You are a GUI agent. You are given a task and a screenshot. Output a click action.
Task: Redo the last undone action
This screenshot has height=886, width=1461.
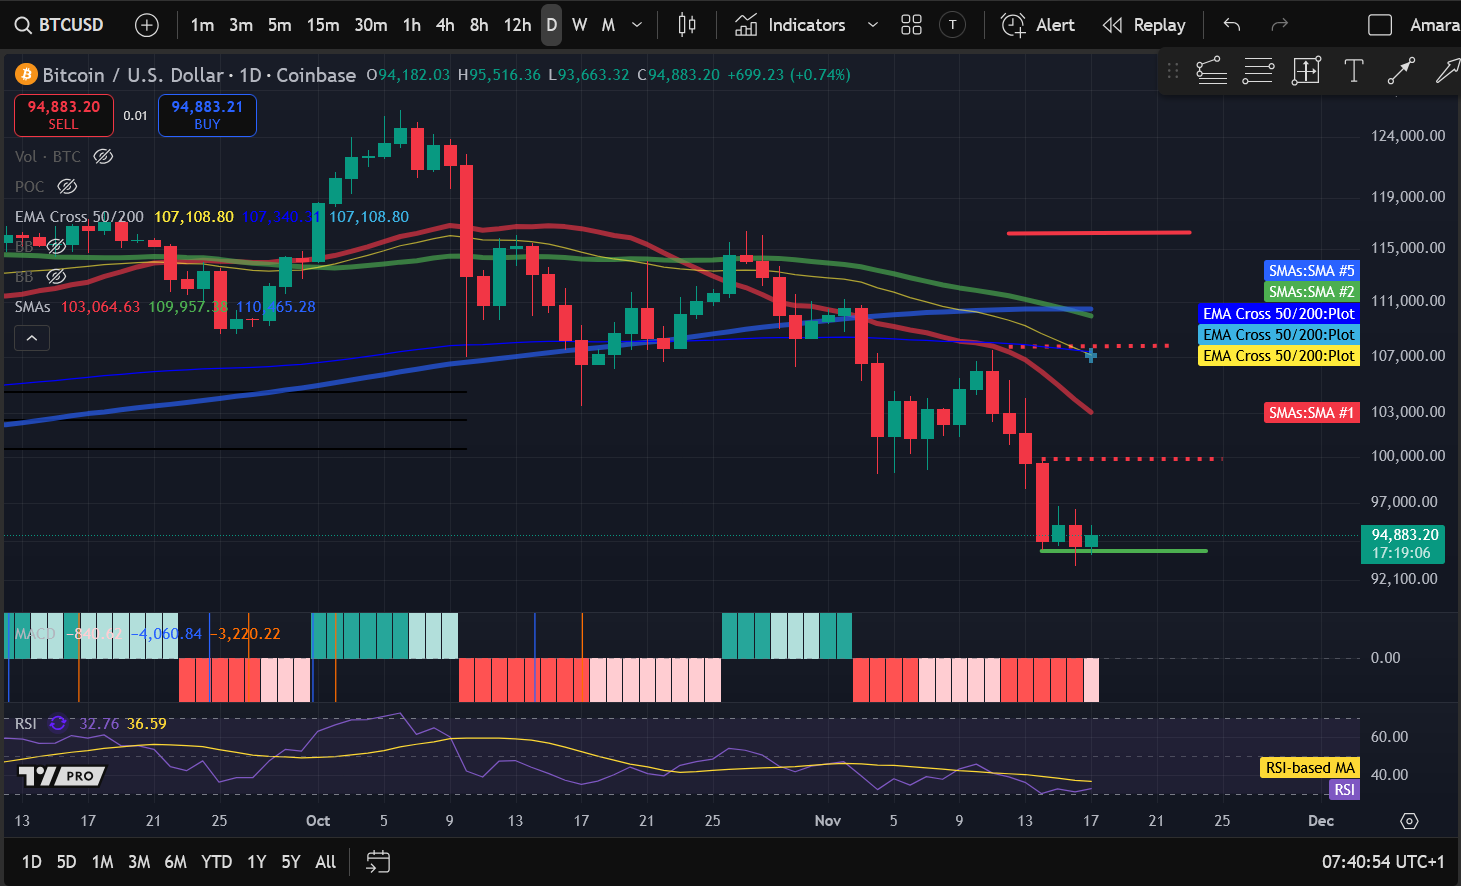pyautogui.click(x=1279, y=25)
